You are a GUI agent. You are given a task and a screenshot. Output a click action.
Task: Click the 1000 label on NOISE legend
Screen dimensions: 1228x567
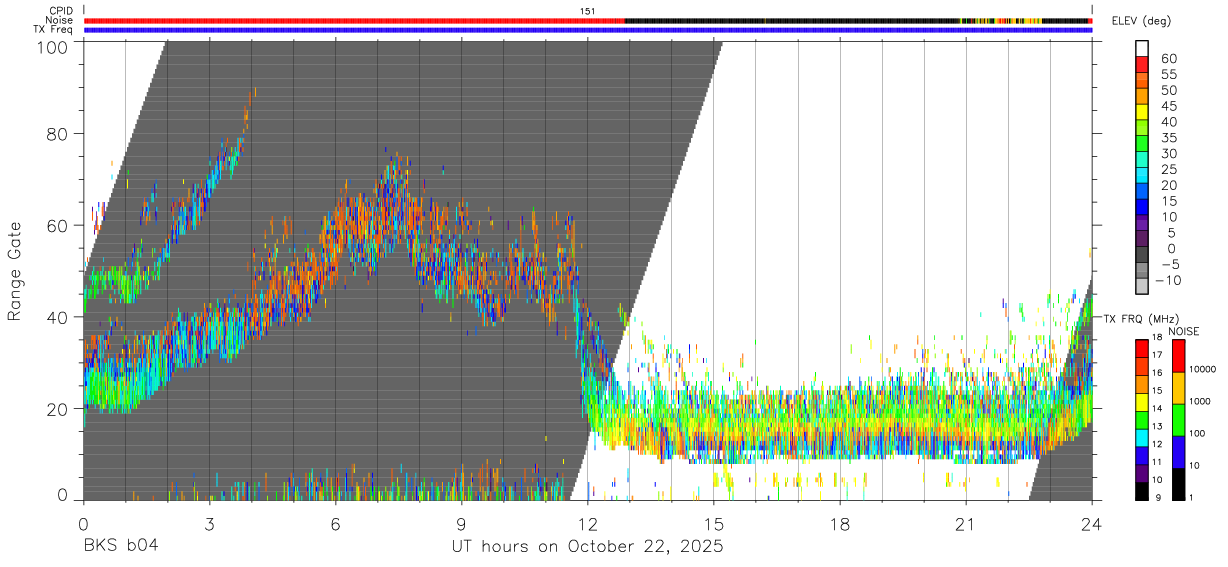point(1200,401)
